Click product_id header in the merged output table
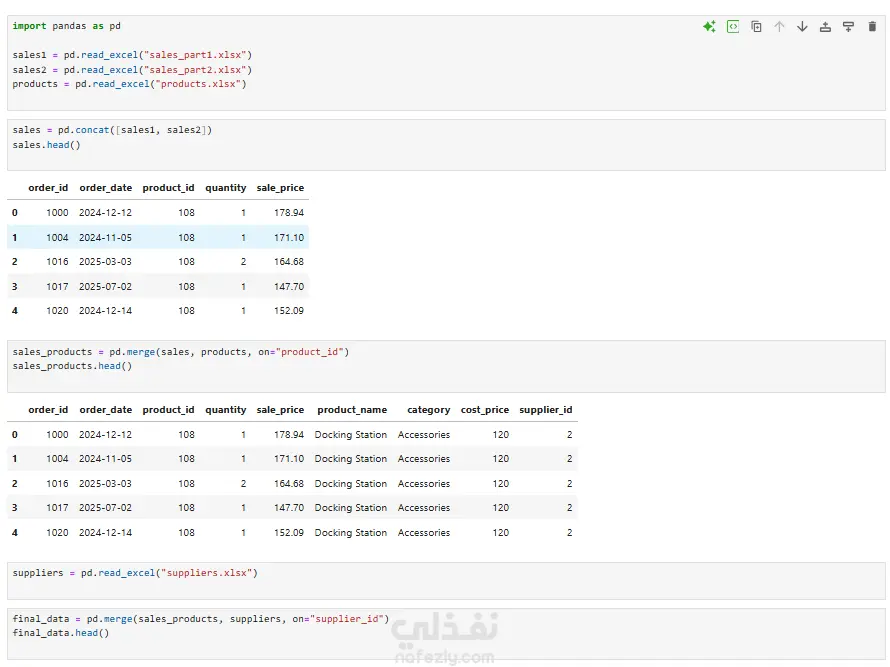The height and width of the screenshot is (667, 890). pos(168,410)
